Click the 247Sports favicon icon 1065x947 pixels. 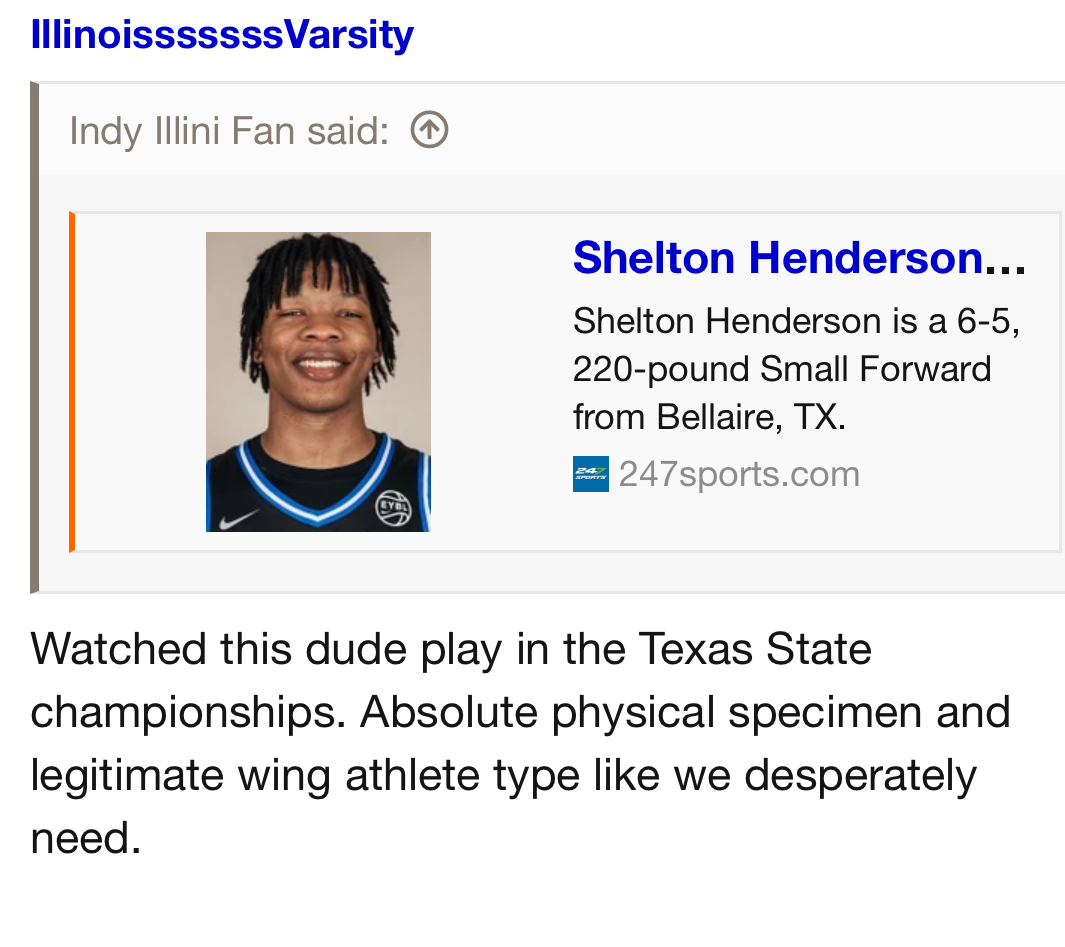point(590,474)
